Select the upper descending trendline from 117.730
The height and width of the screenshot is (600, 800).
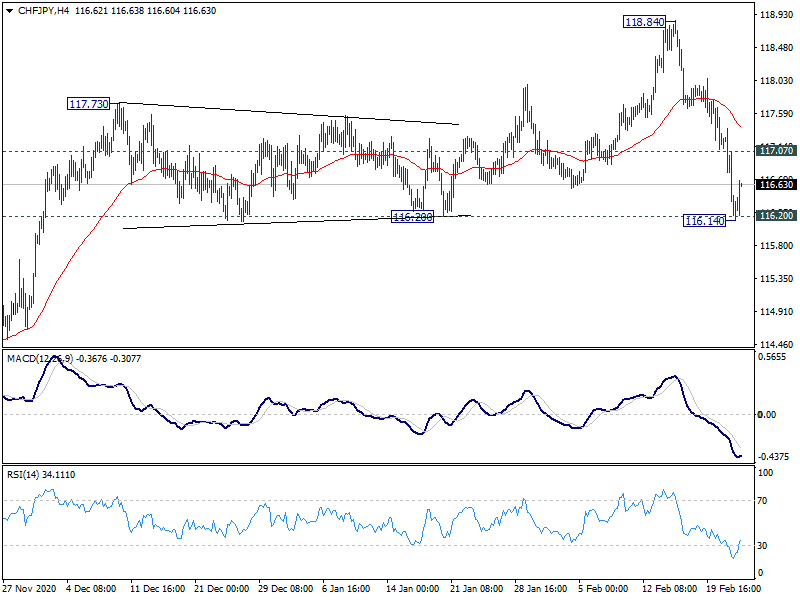pos(289,113)
